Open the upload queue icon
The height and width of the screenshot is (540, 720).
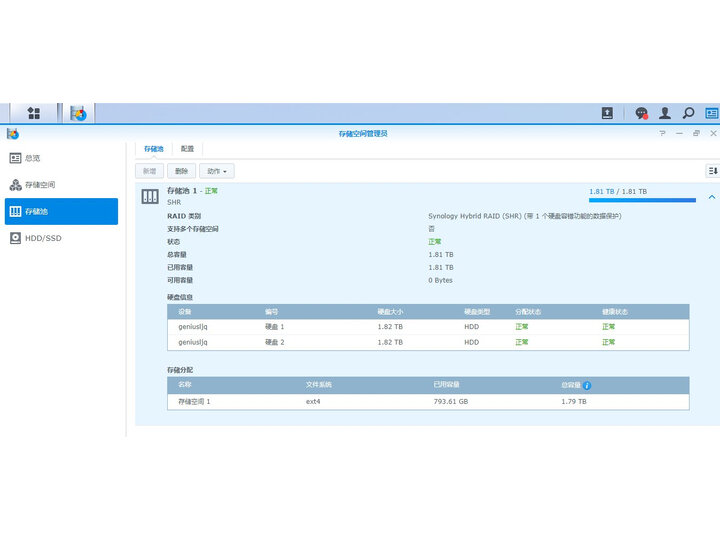[x=607, y=114]
